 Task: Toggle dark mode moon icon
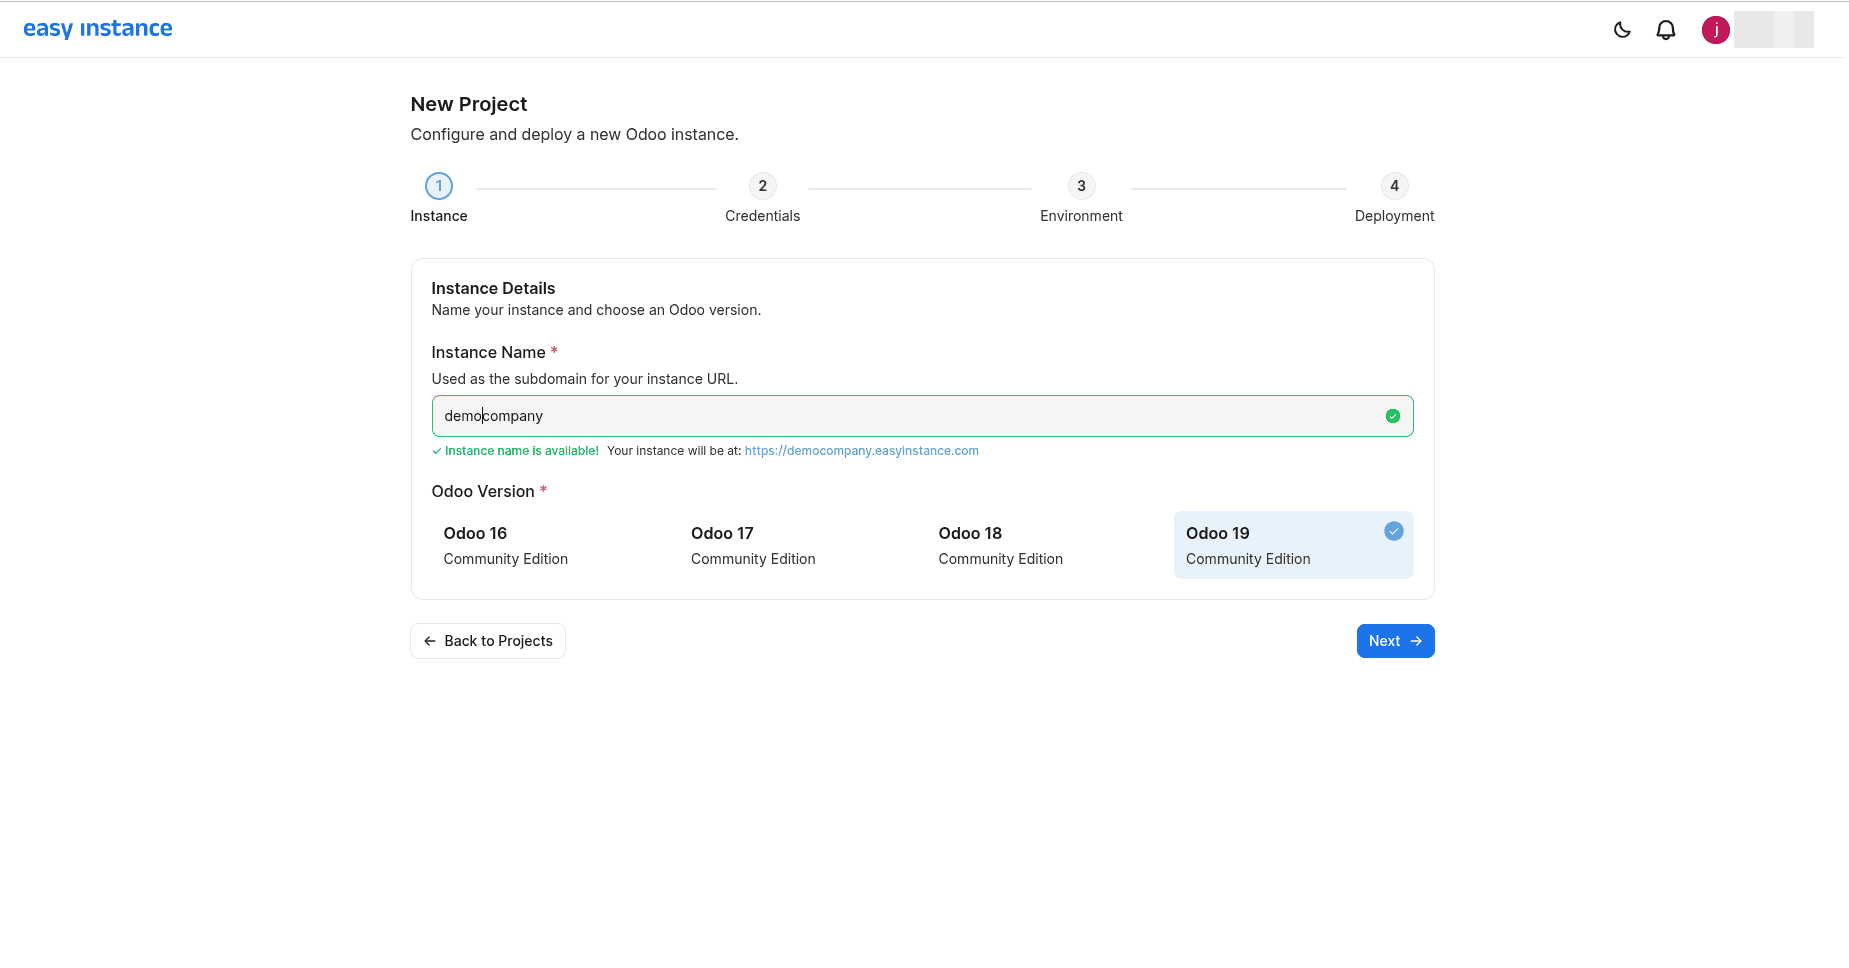1622,30
